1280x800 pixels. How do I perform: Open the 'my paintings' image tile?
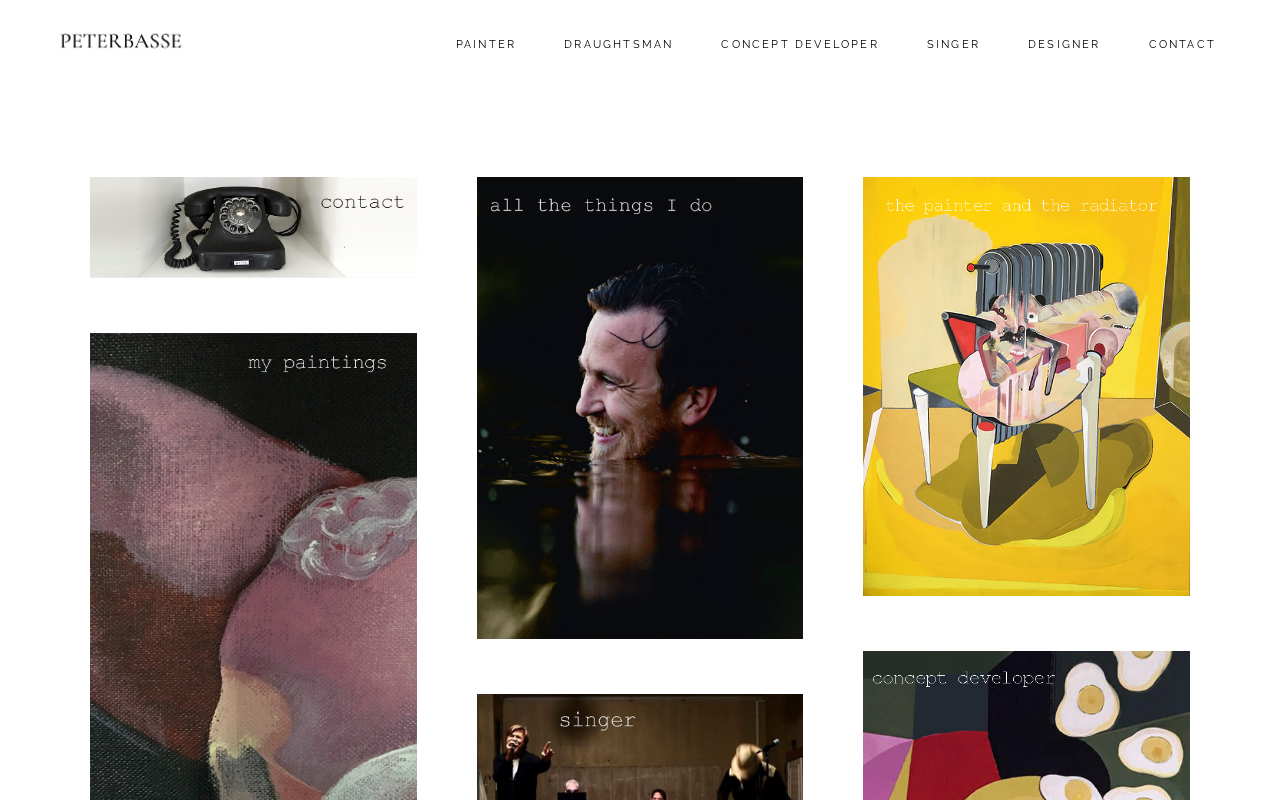coord(253,566)
